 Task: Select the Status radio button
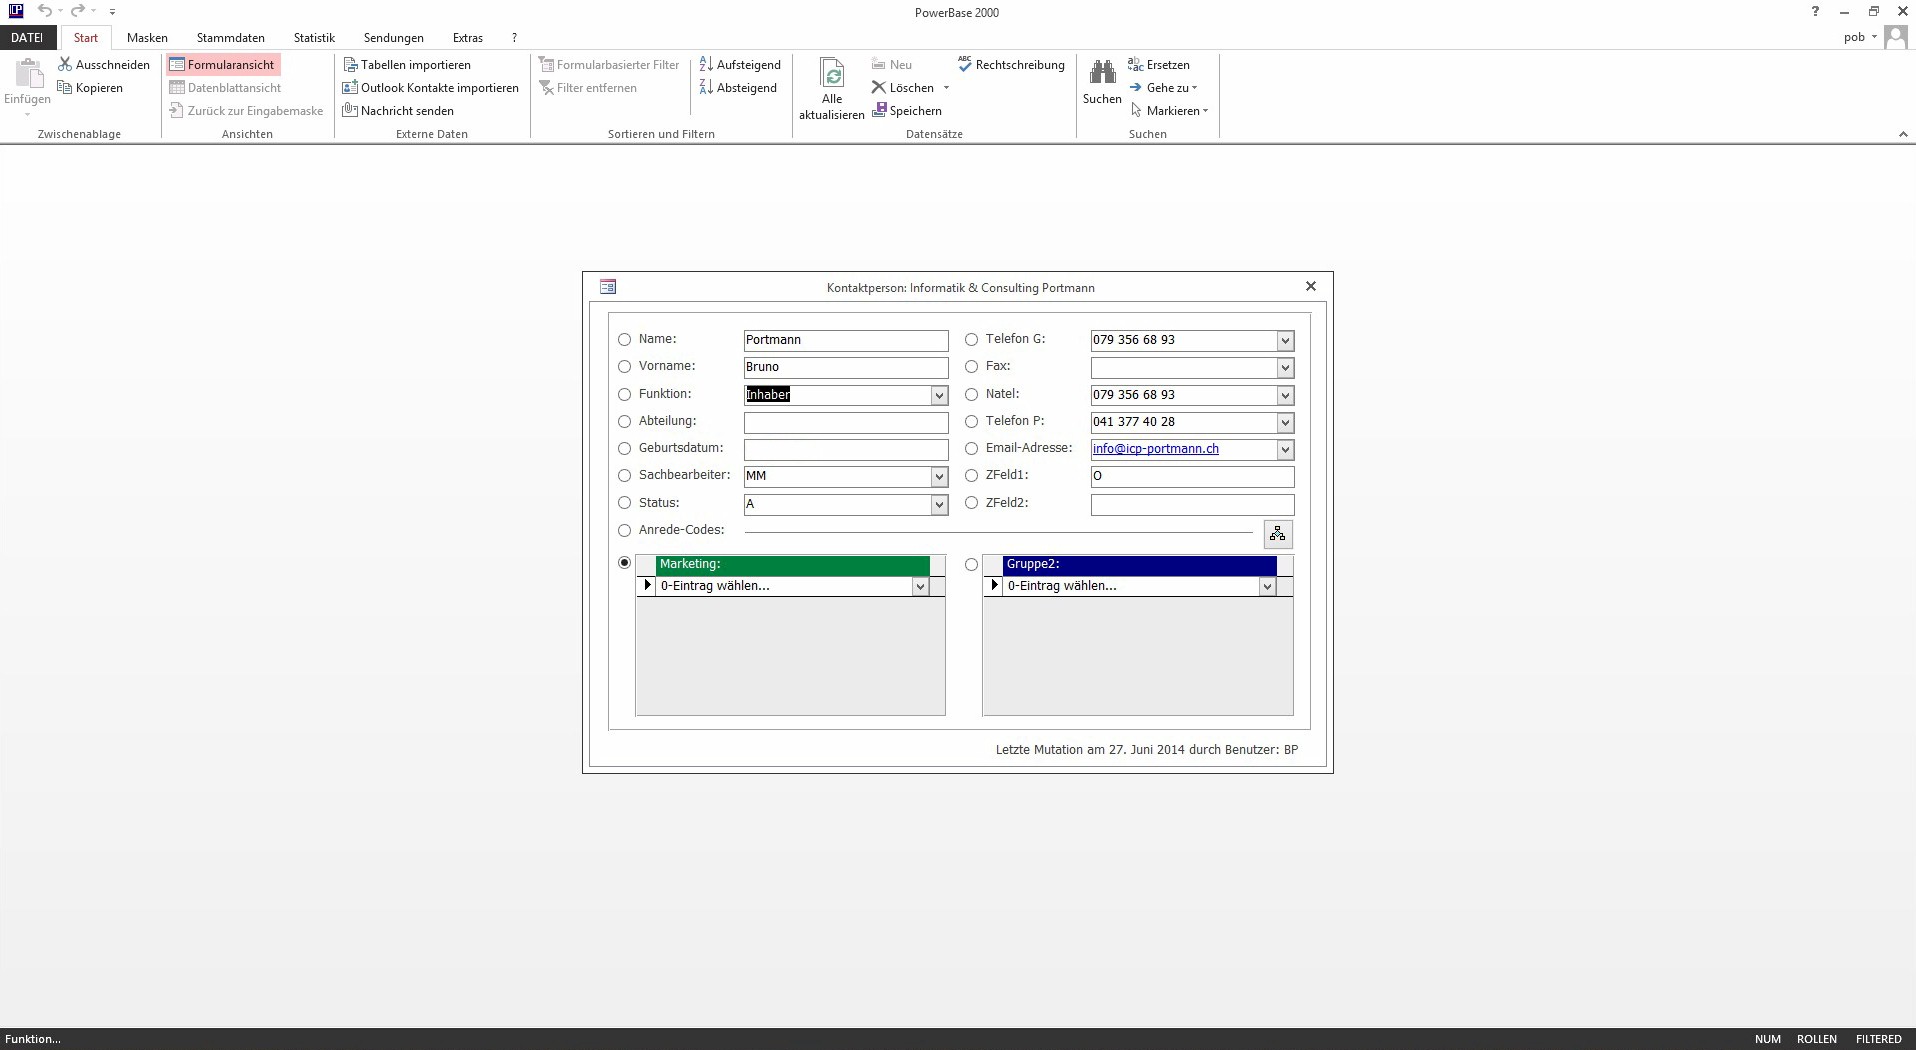coord(625,504)
